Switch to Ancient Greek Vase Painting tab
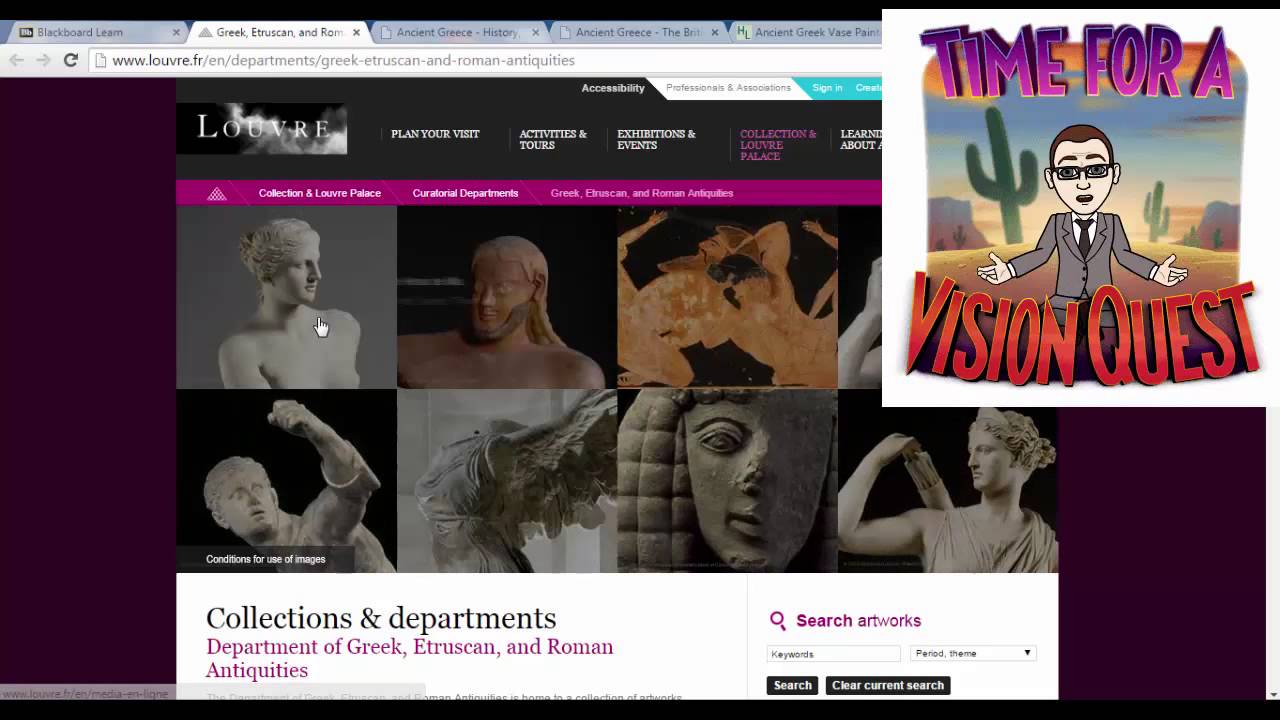 click(x=808, y=32)
